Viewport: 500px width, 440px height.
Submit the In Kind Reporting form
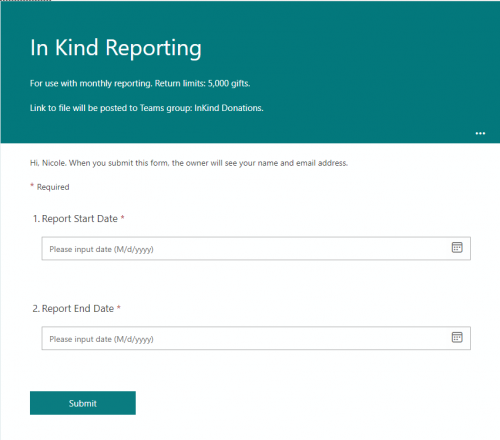tap(83, 403)
